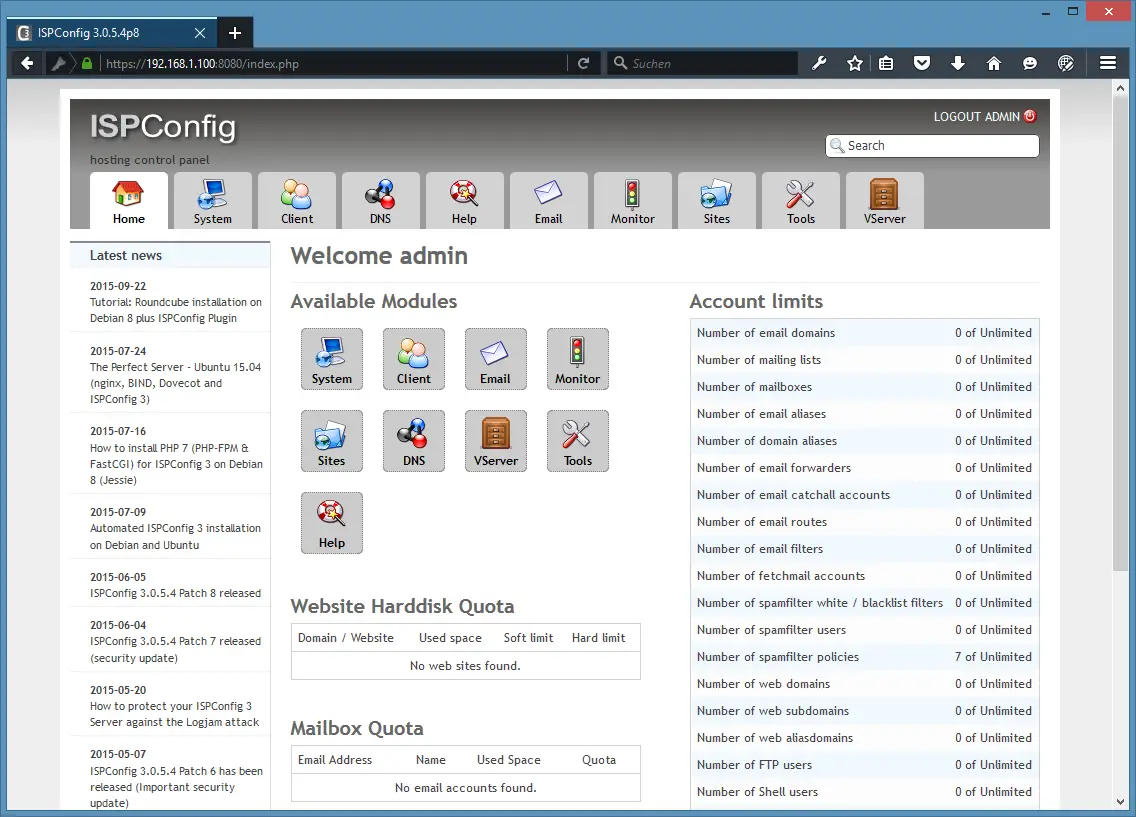Open the Monitor module tile with traffic light
This screenshot has height=817, width=1136.
point(577,359)
